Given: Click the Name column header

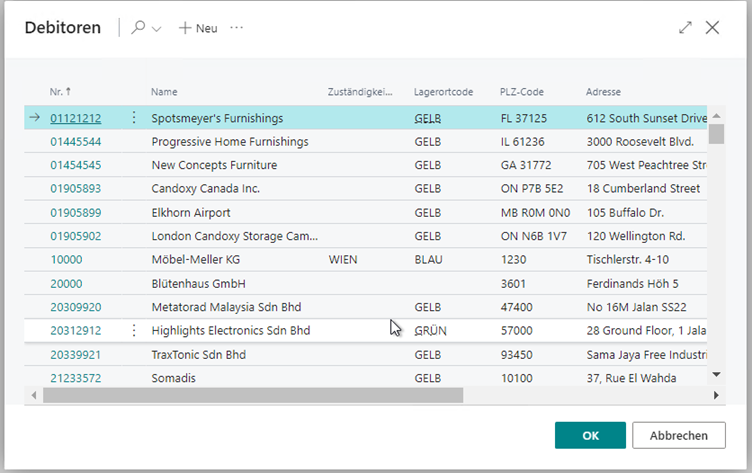Looking at the screenshot, I should click(x=164, y=92).
